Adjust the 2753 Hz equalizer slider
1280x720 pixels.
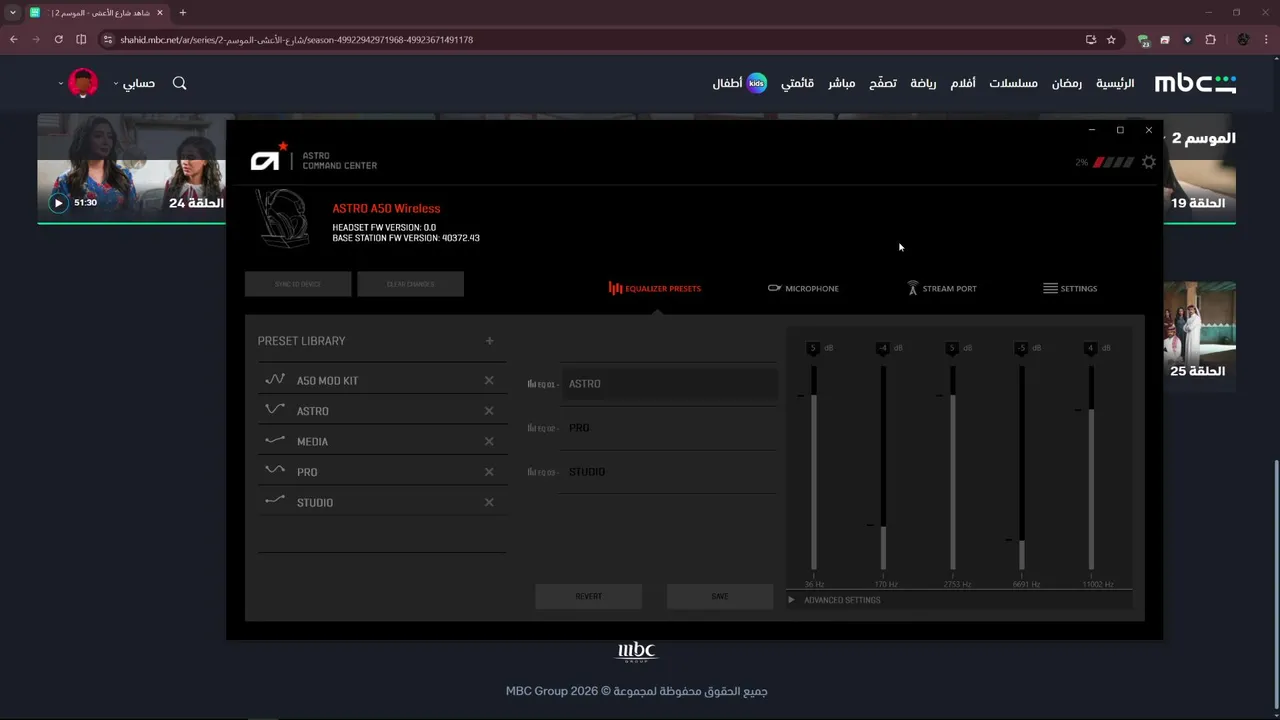click(952, 468)
